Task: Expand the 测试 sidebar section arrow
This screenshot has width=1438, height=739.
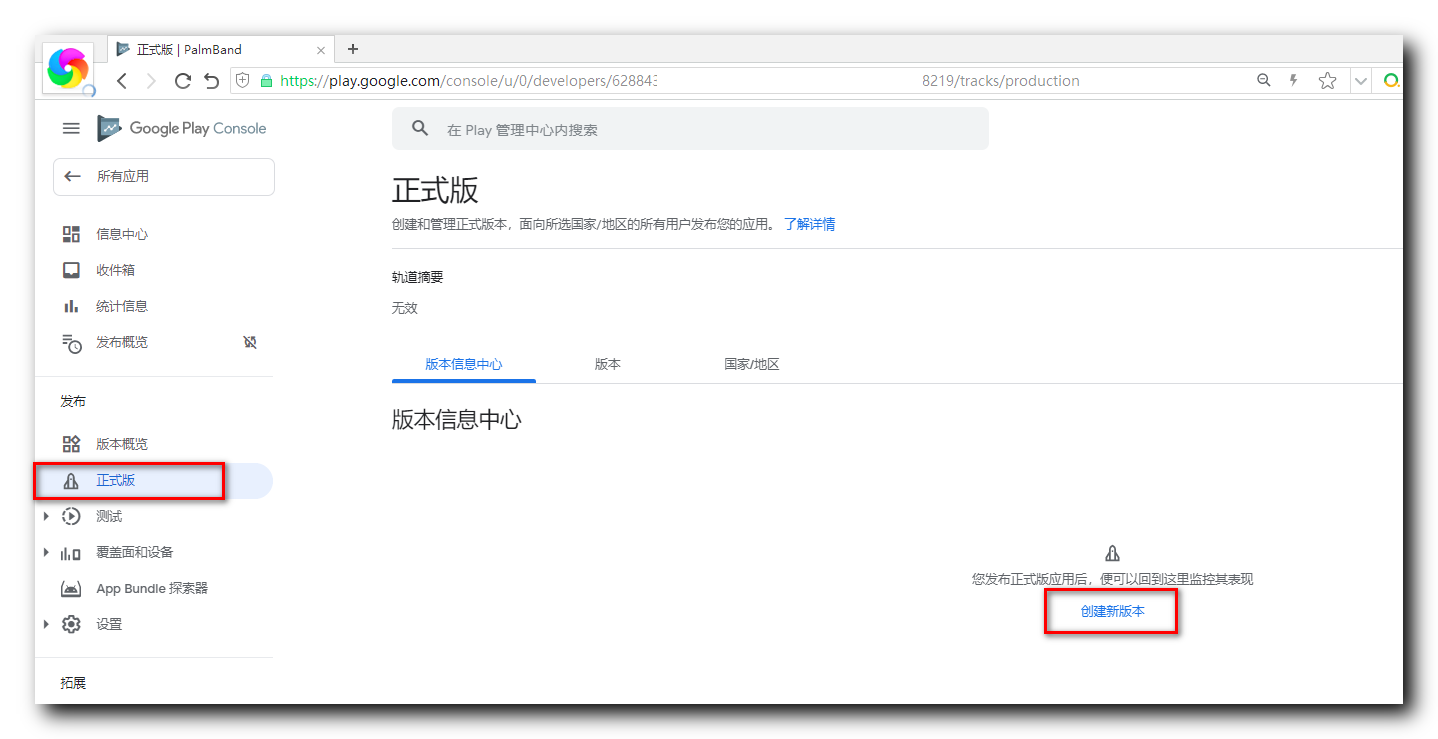Action: 46,516
